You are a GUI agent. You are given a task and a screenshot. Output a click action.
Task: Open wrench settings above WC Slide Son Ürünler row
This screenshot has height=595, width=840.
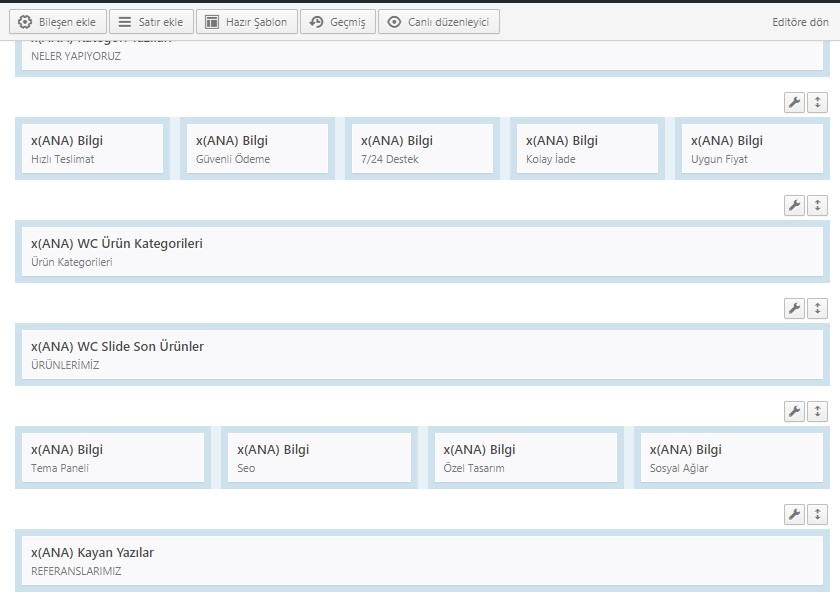[x=794, y=308]
